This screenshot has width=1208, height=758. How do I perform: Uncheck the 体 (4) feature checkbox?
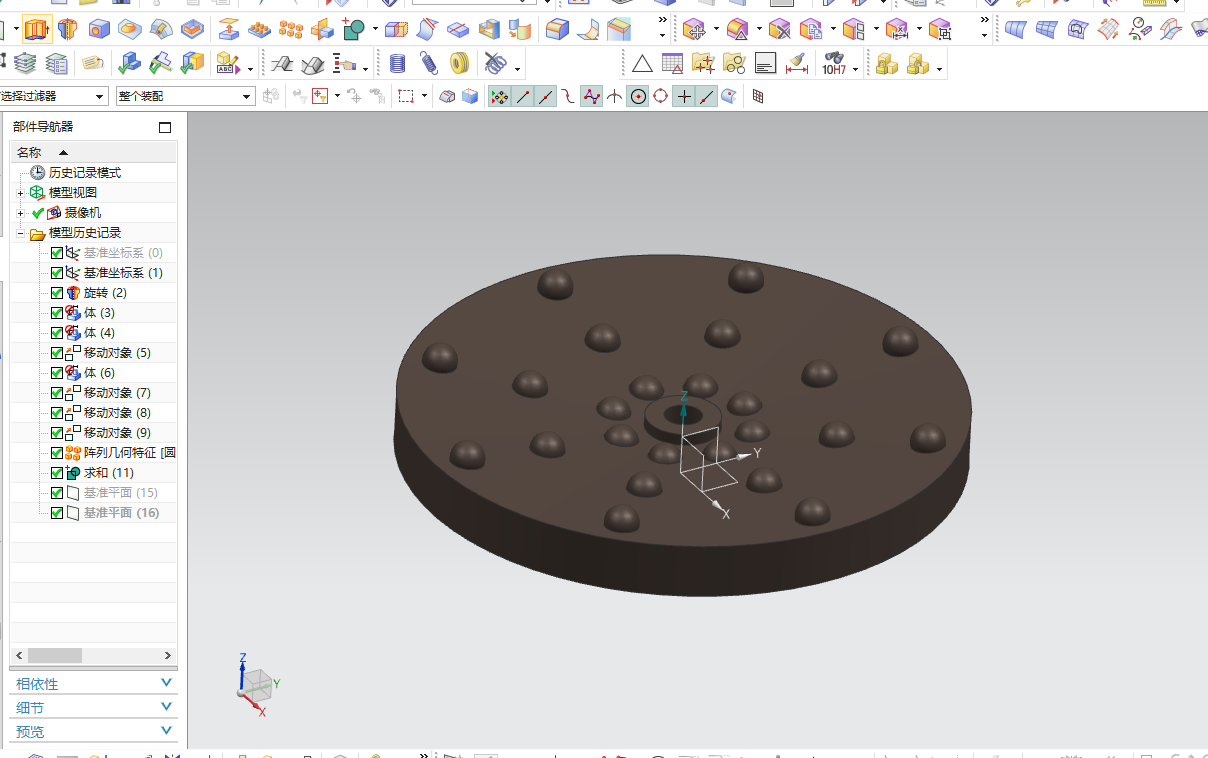click(57, 333)
